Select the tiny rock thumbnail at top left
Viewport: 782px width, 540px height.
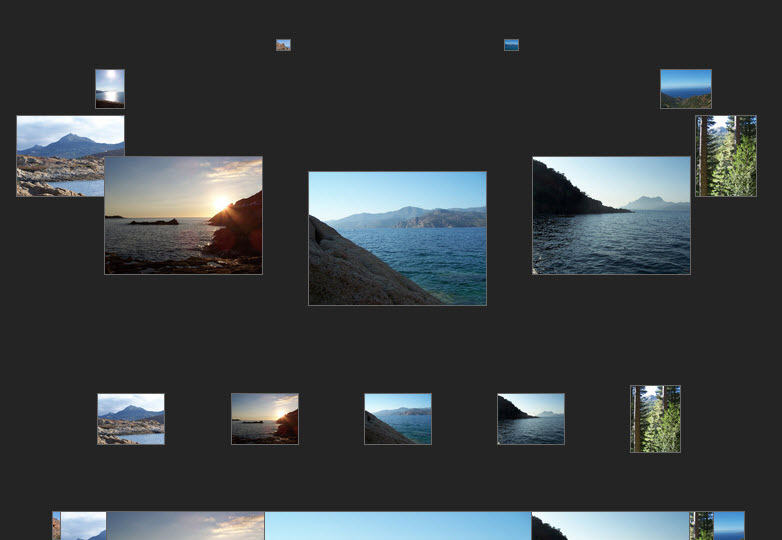(283, 45)
